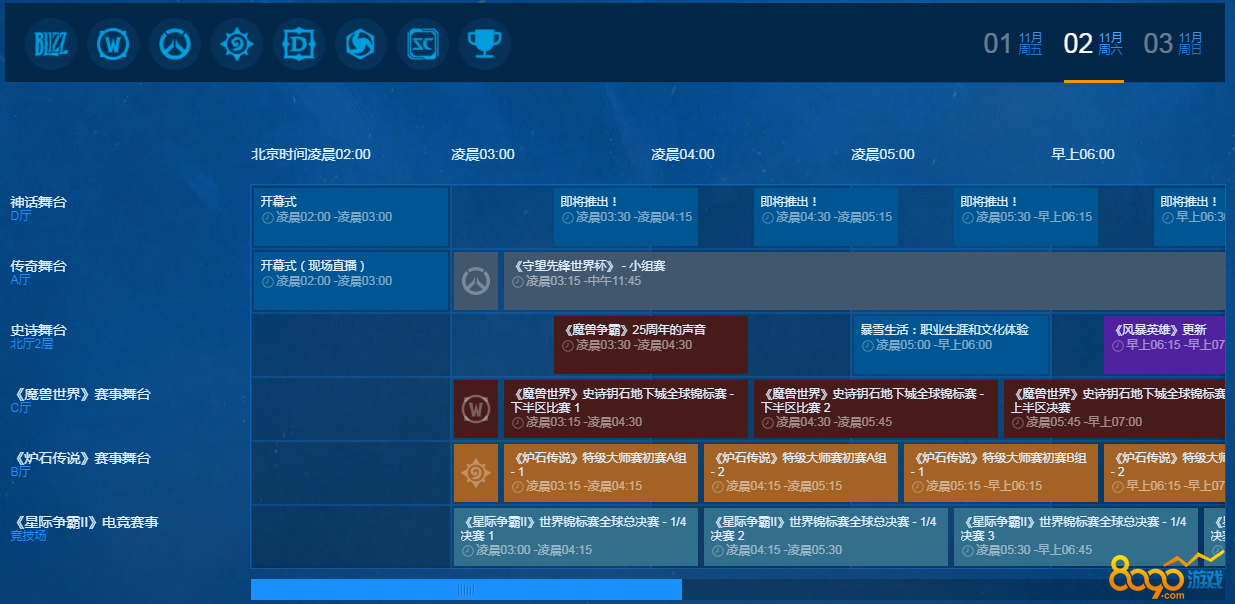Filter by the StarCraft icon
Screen dimensions: 1235x604
423,44
